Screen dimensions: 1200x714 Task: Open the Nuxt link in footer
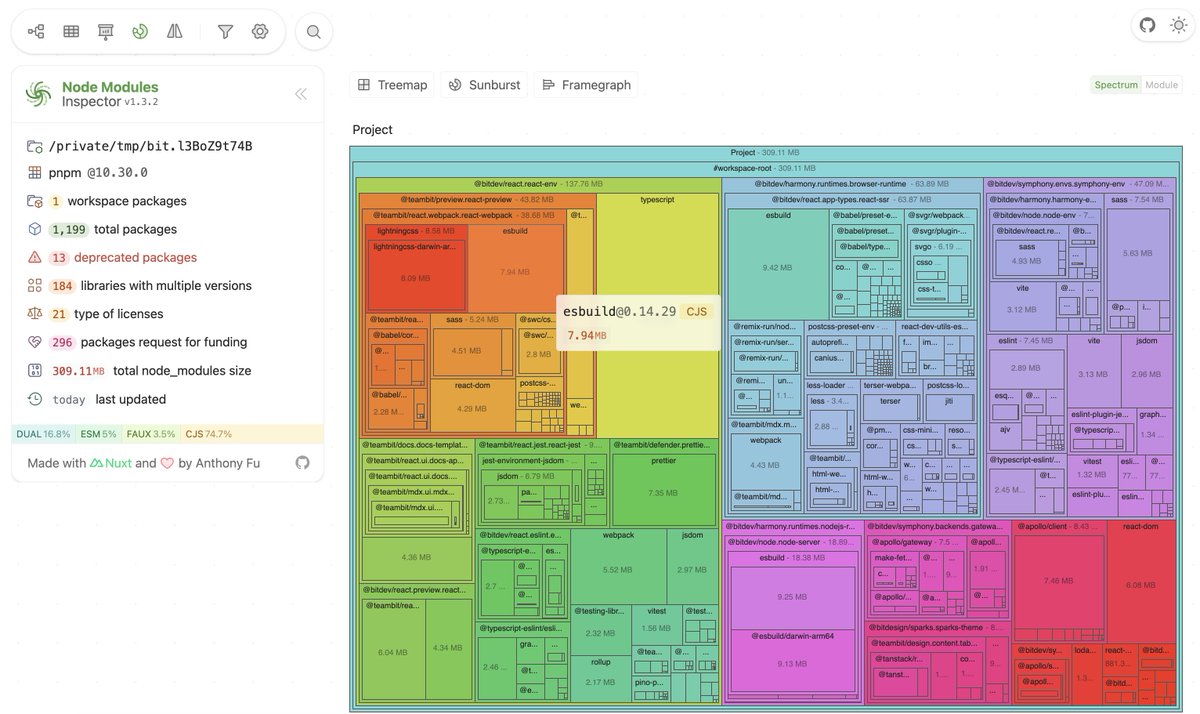click(111, 463)
